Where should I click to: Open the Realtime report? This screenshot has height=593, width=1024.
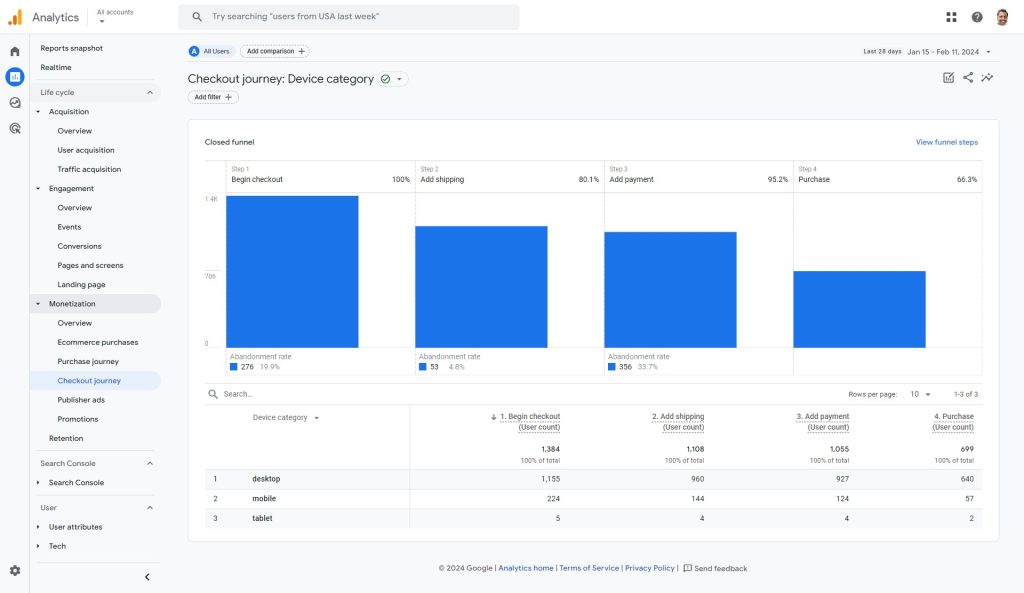click(56, 67)
